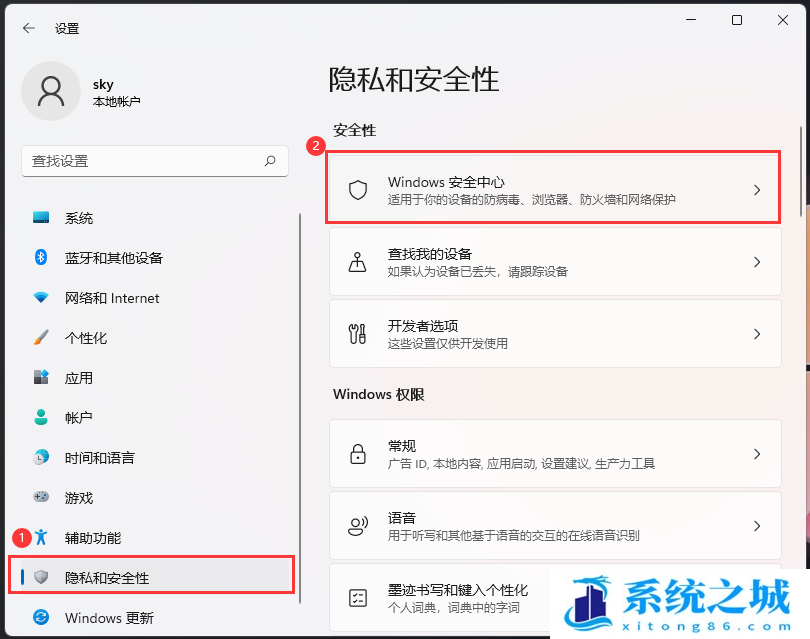Expand Windows 安全中心 with its chevron
Screen dimensions: 810x639
(757, 190)
